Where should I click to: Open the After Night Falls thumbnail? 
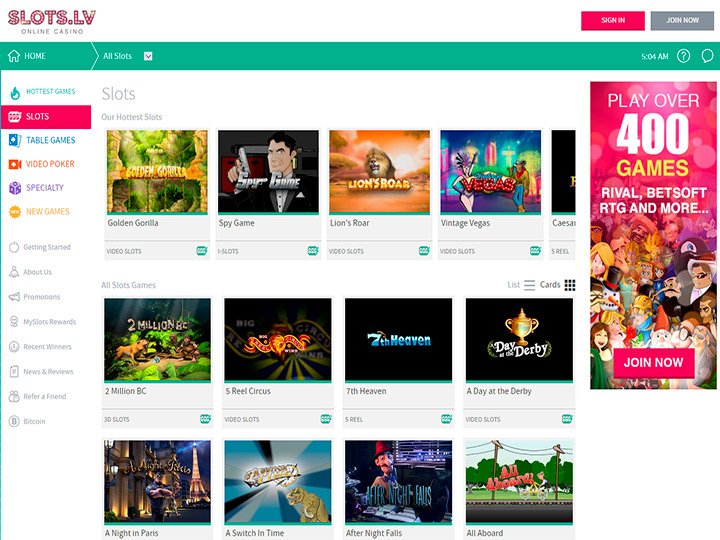point(399,482)
